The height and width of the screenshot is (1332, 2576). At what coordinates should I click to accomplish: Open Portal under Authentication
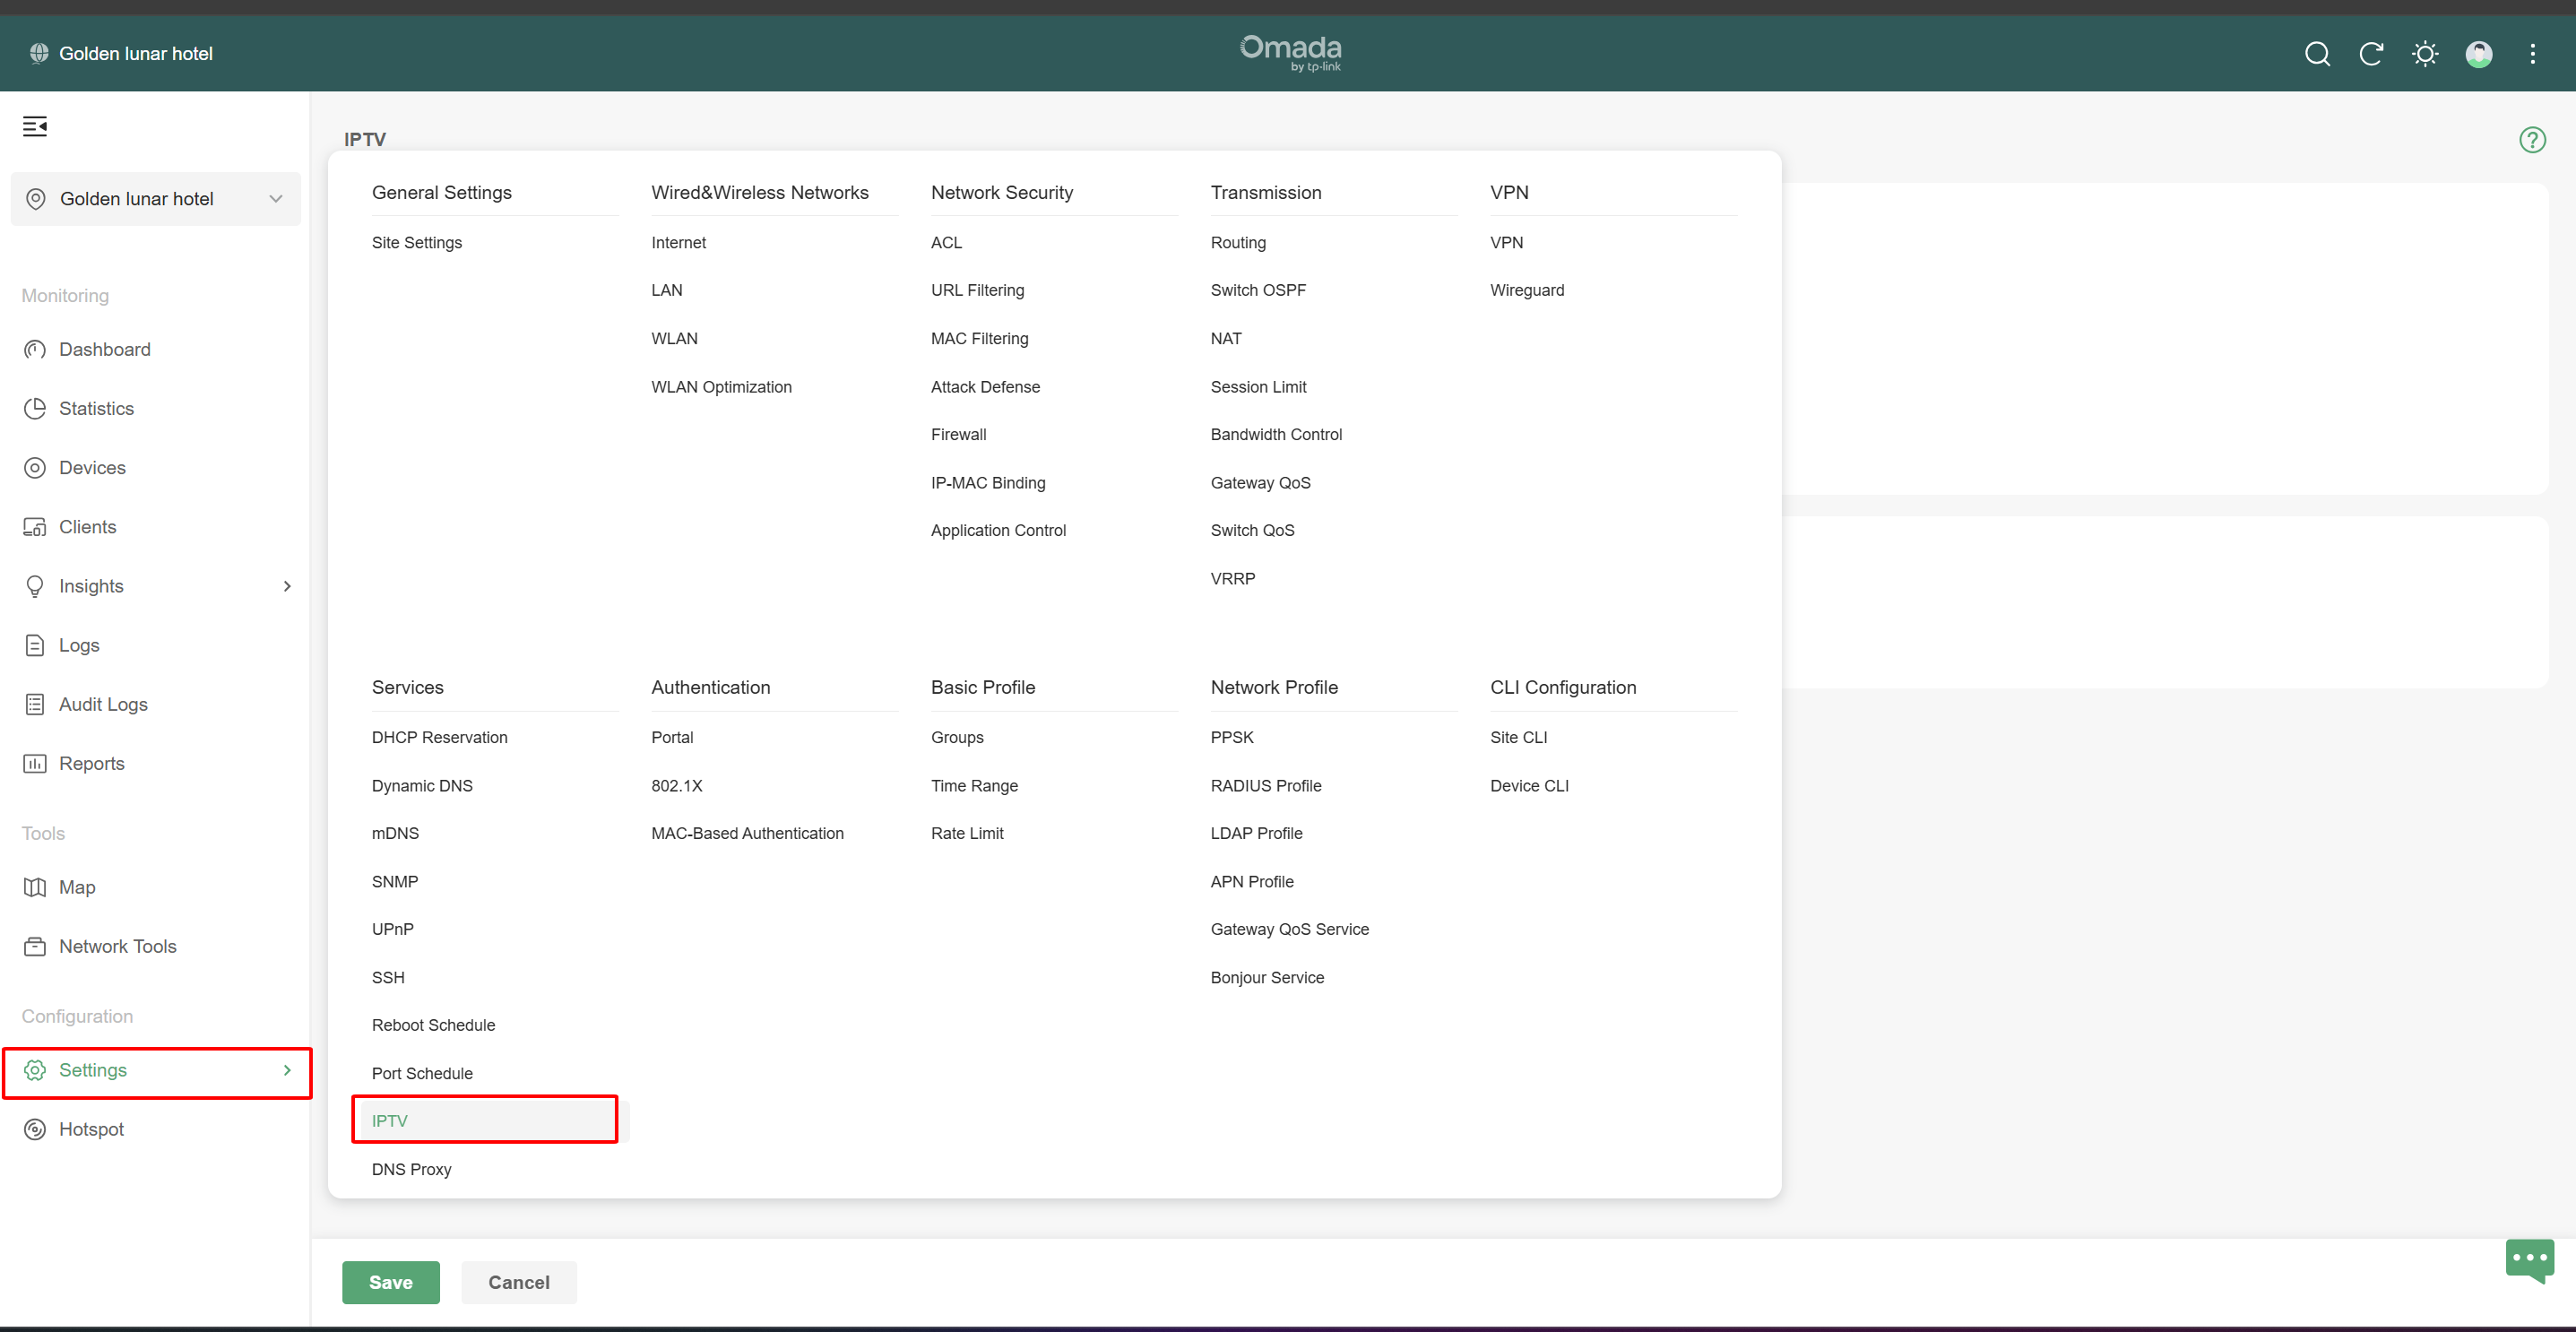pyautogui.click(x=672, y=738)
